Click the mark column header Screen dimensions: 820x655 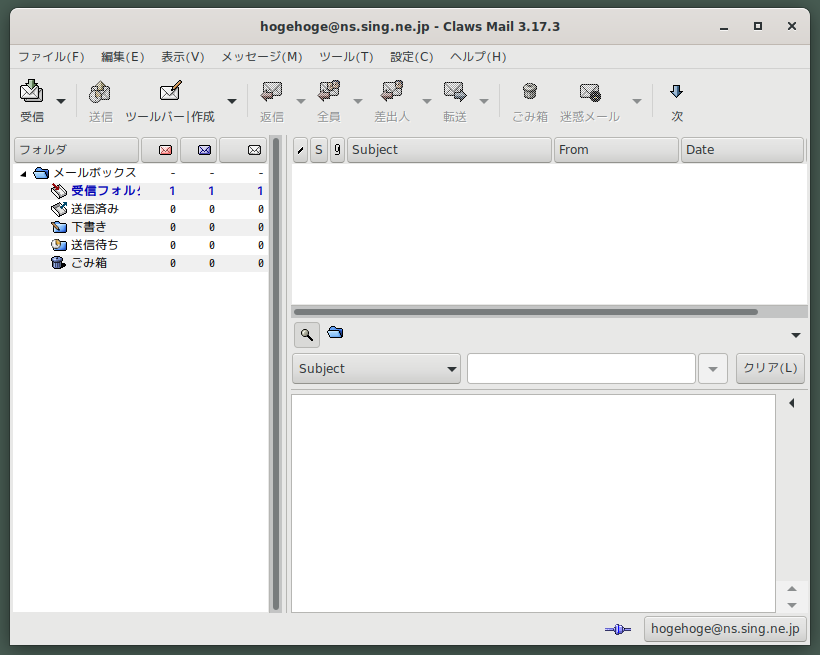[300, 150]
